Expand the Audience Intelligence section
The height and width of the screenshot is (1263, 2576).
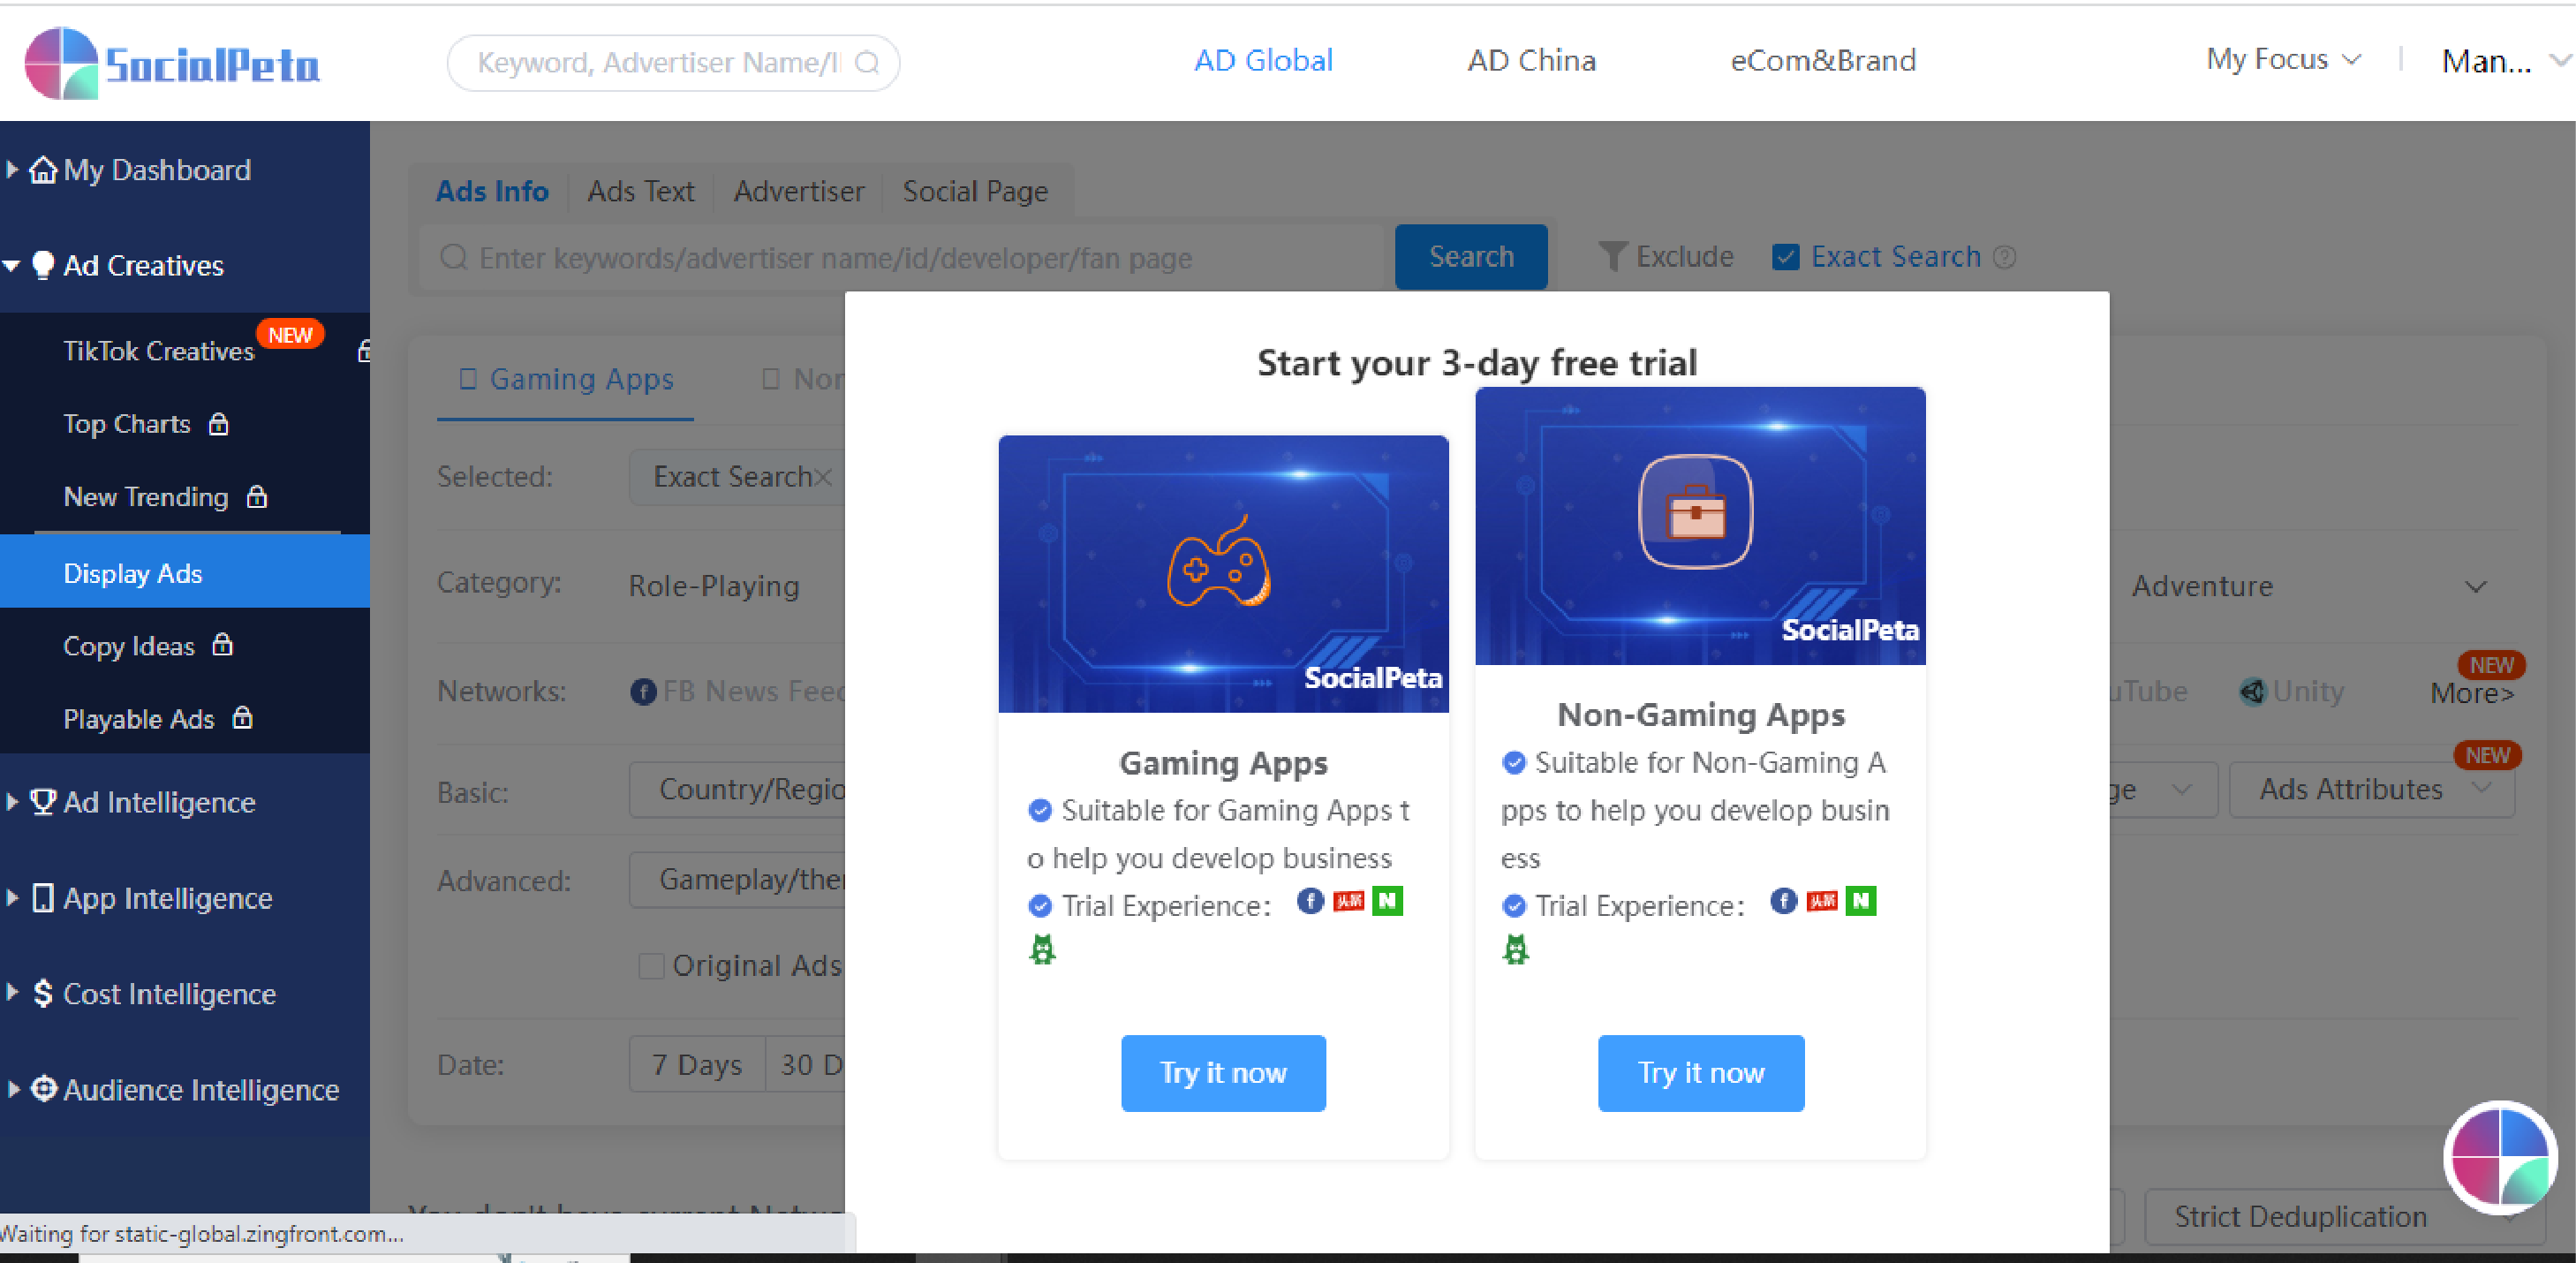pyautogui.click(x=12, y=1089)
